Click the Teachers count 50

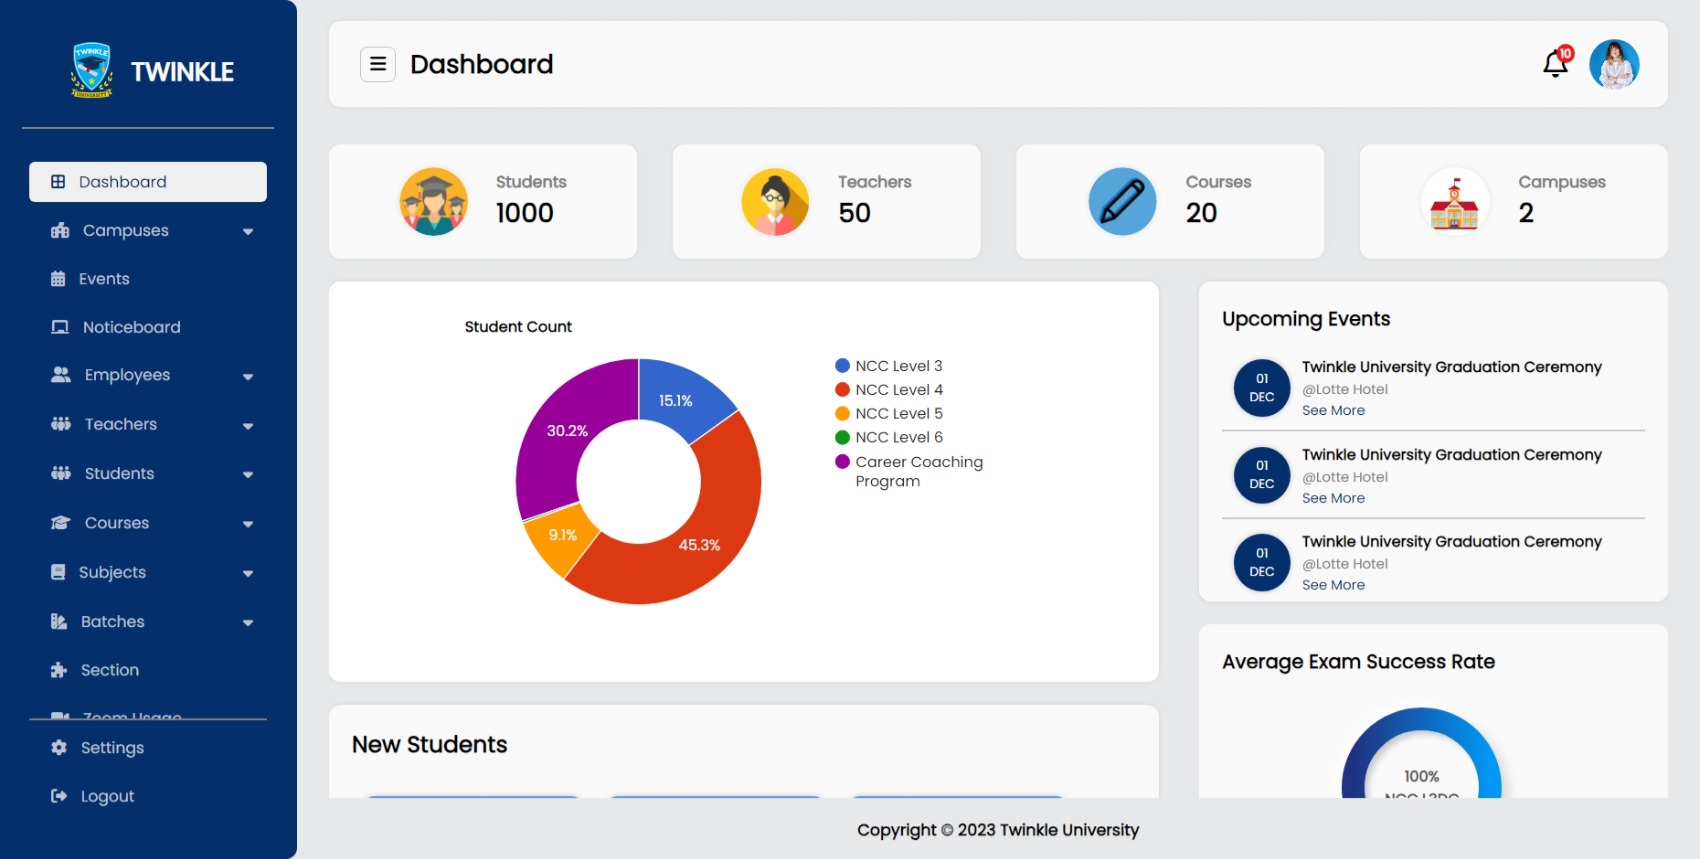click(855, 213)
